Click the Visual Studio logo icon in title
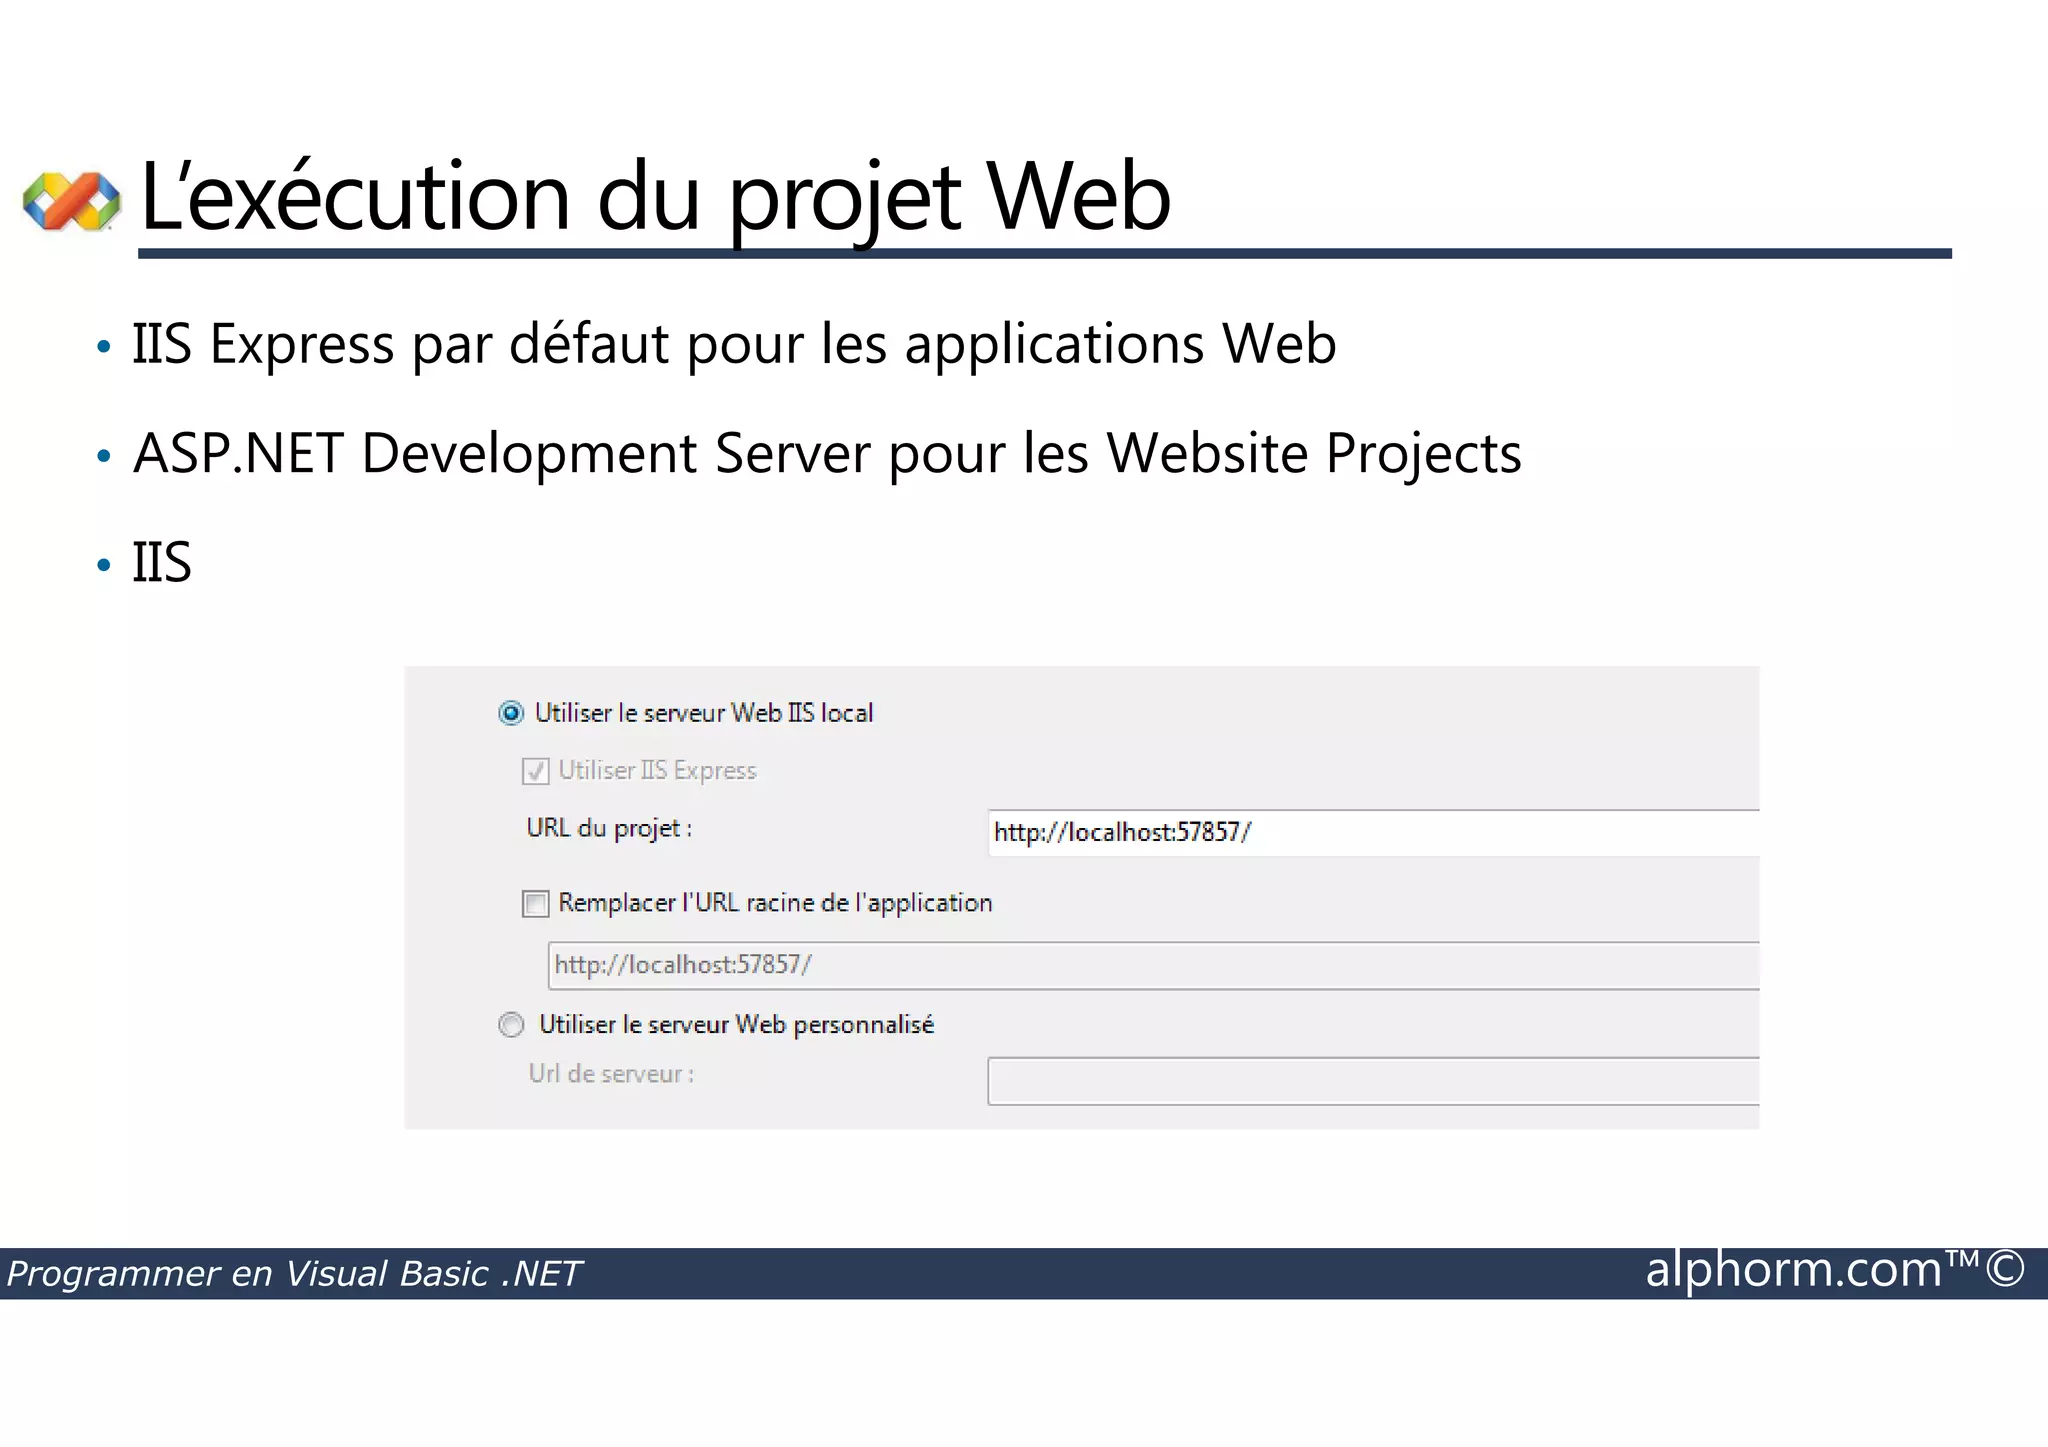 tap(71, 201)
